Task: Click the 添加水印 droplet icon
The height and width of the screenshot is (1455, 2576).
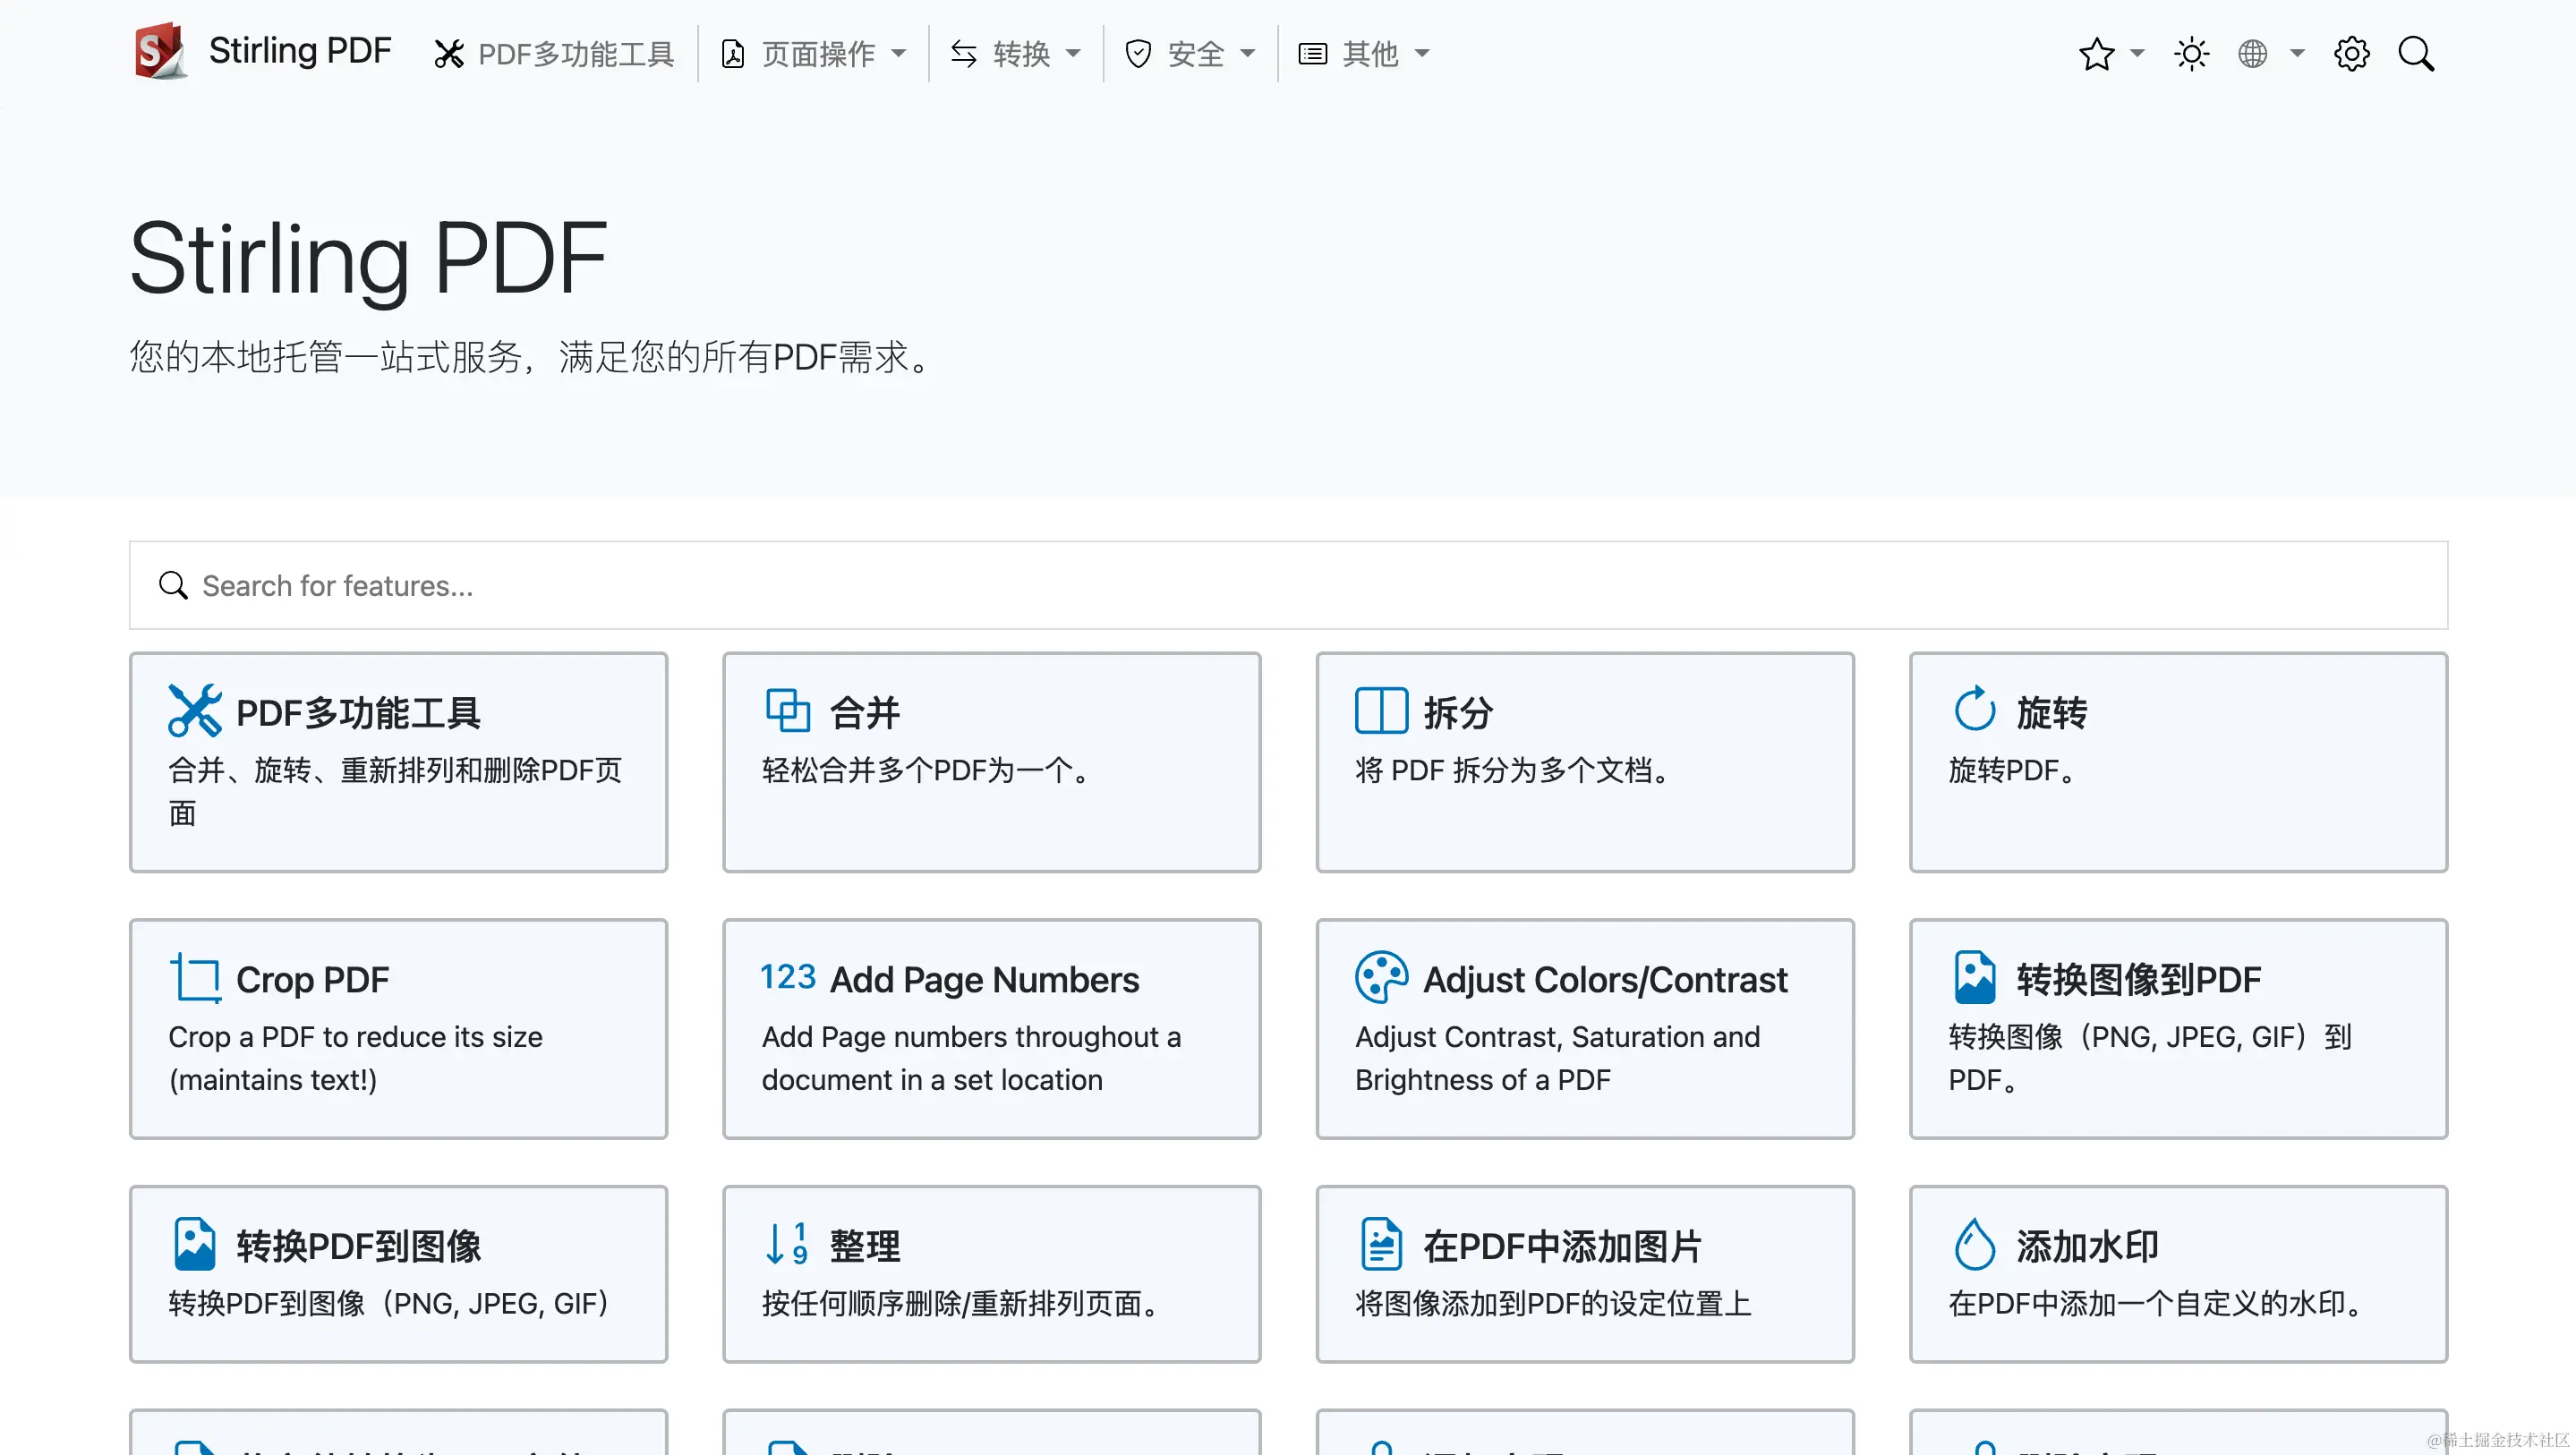Action: coord(1974,1244)
